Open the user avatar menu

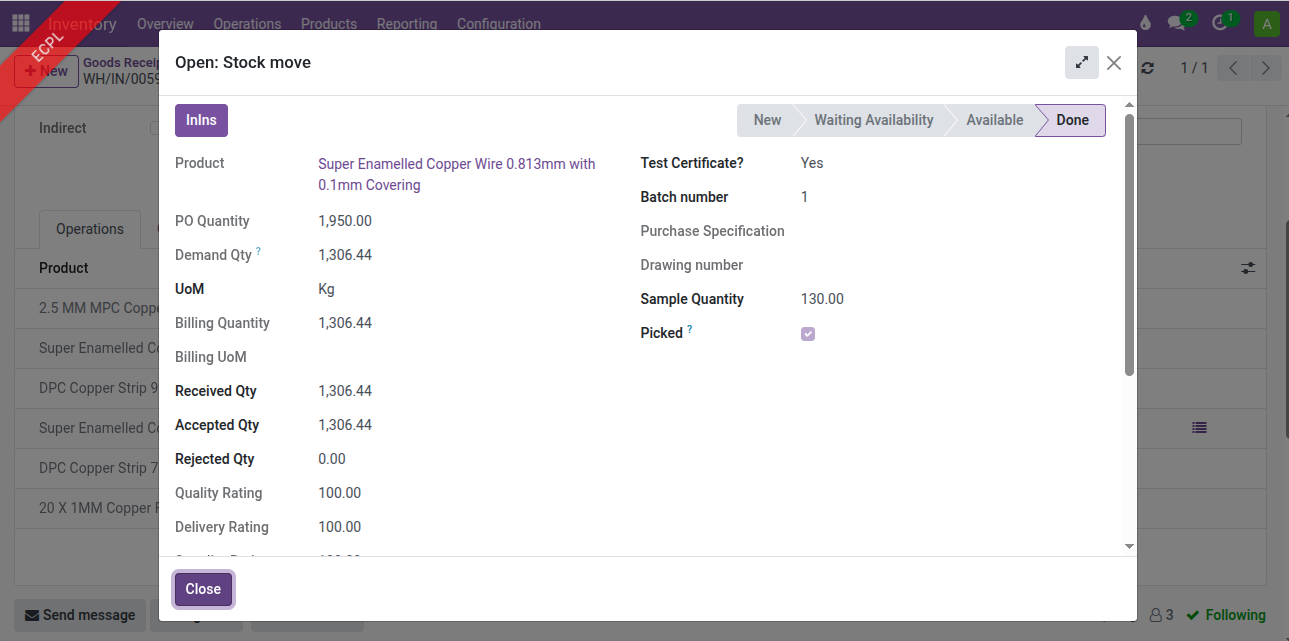1267,24
